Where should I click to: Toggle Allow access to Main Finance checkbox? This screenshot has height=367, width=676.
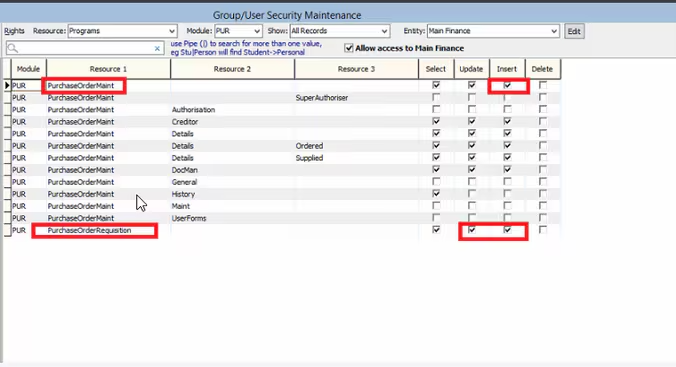(349, 48)
